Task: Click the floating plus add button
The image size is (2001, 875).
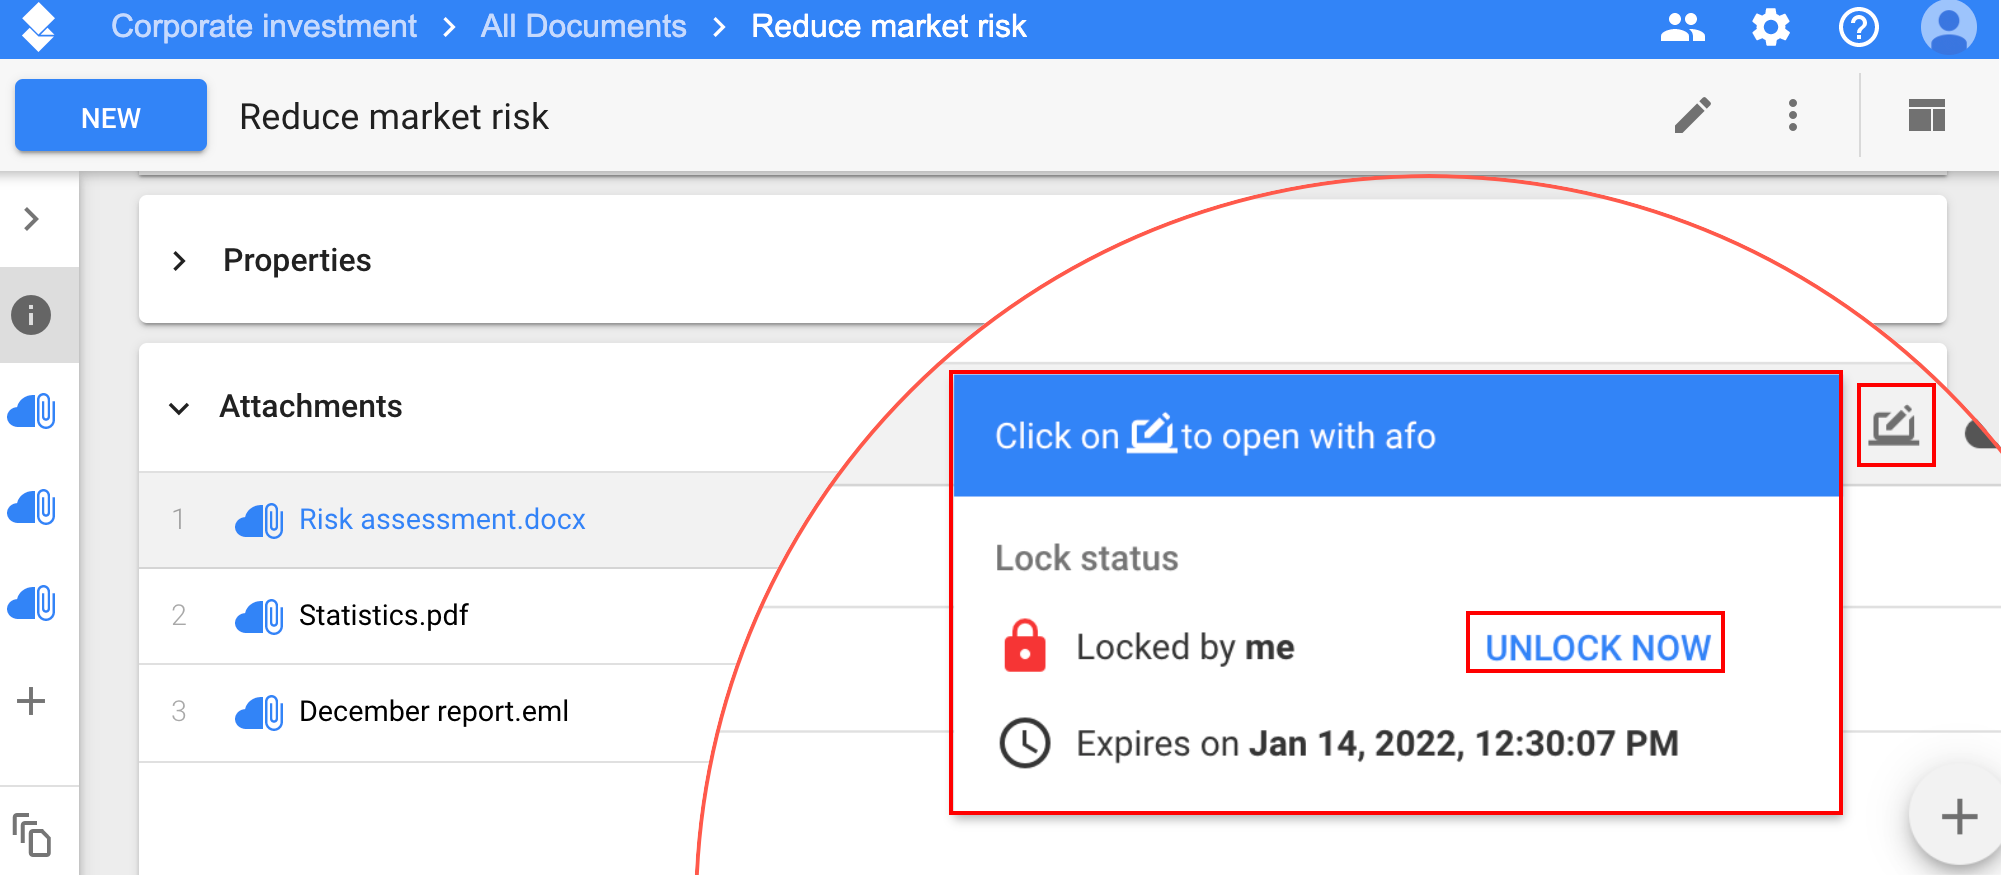Action: click(1959, 816)
